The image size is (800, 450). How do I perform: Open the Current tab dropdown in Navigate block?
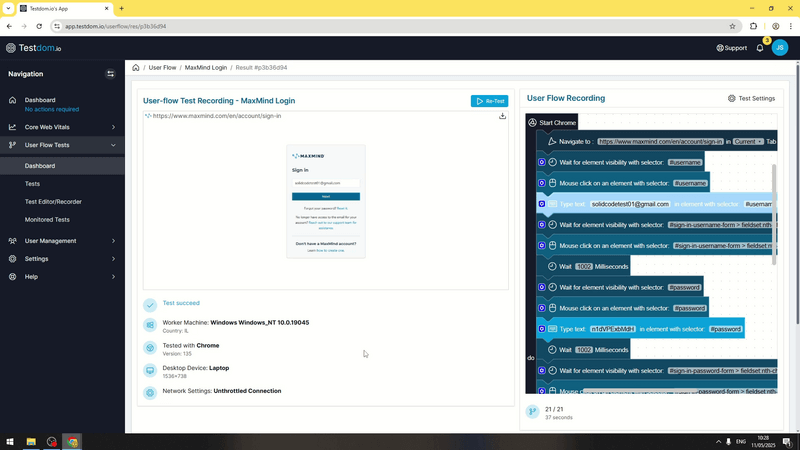(748, 141)
